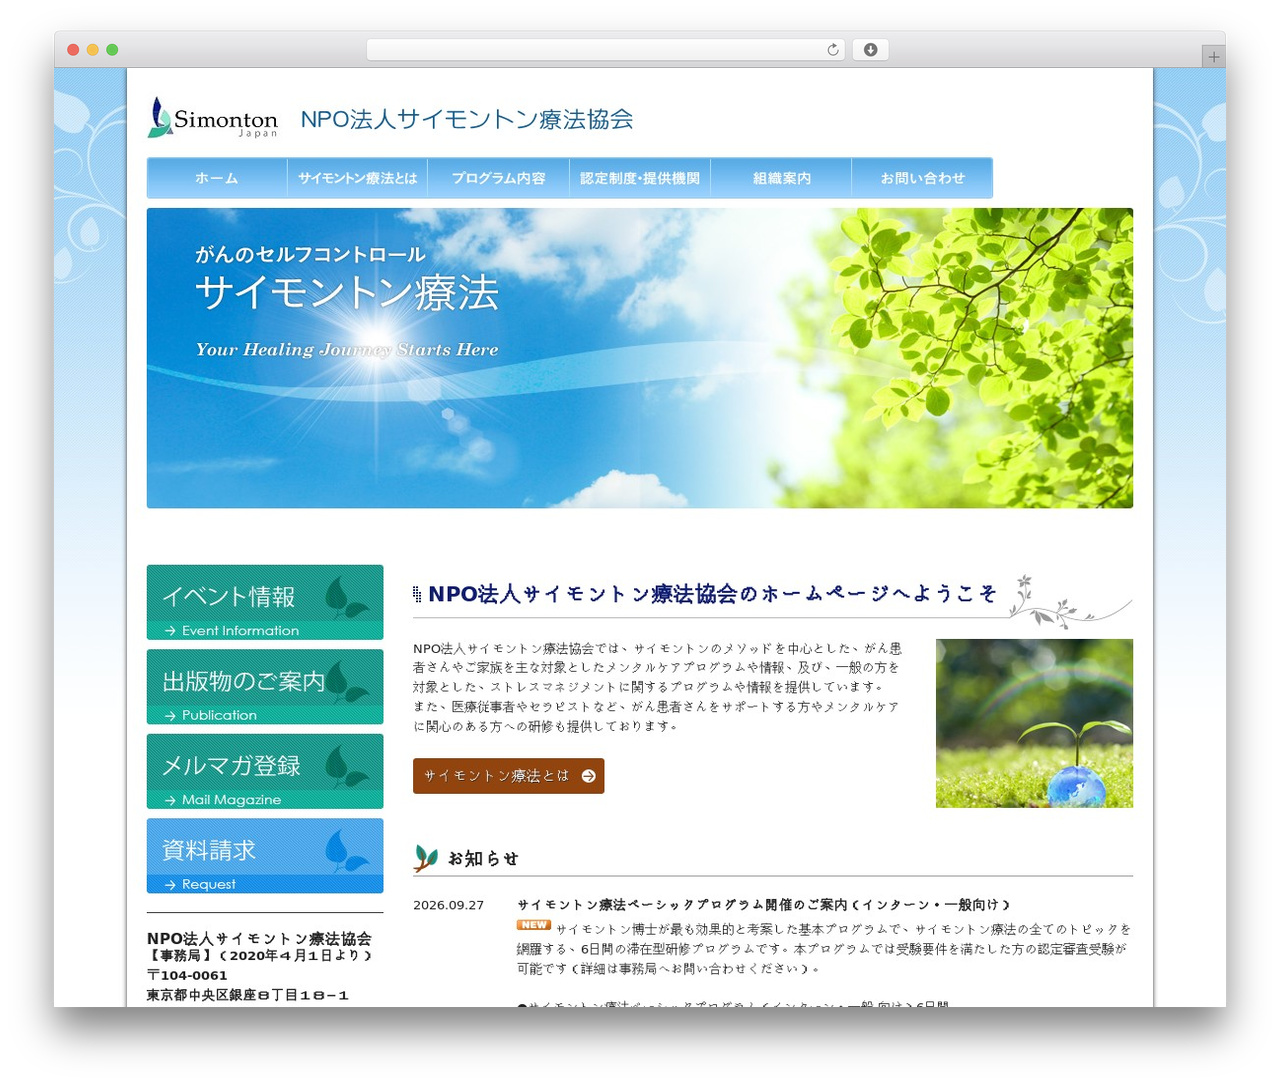Click the browser address bar
Image resolution: width=1280 pixels, height=1084 pixels.
(x=605, y=50)
